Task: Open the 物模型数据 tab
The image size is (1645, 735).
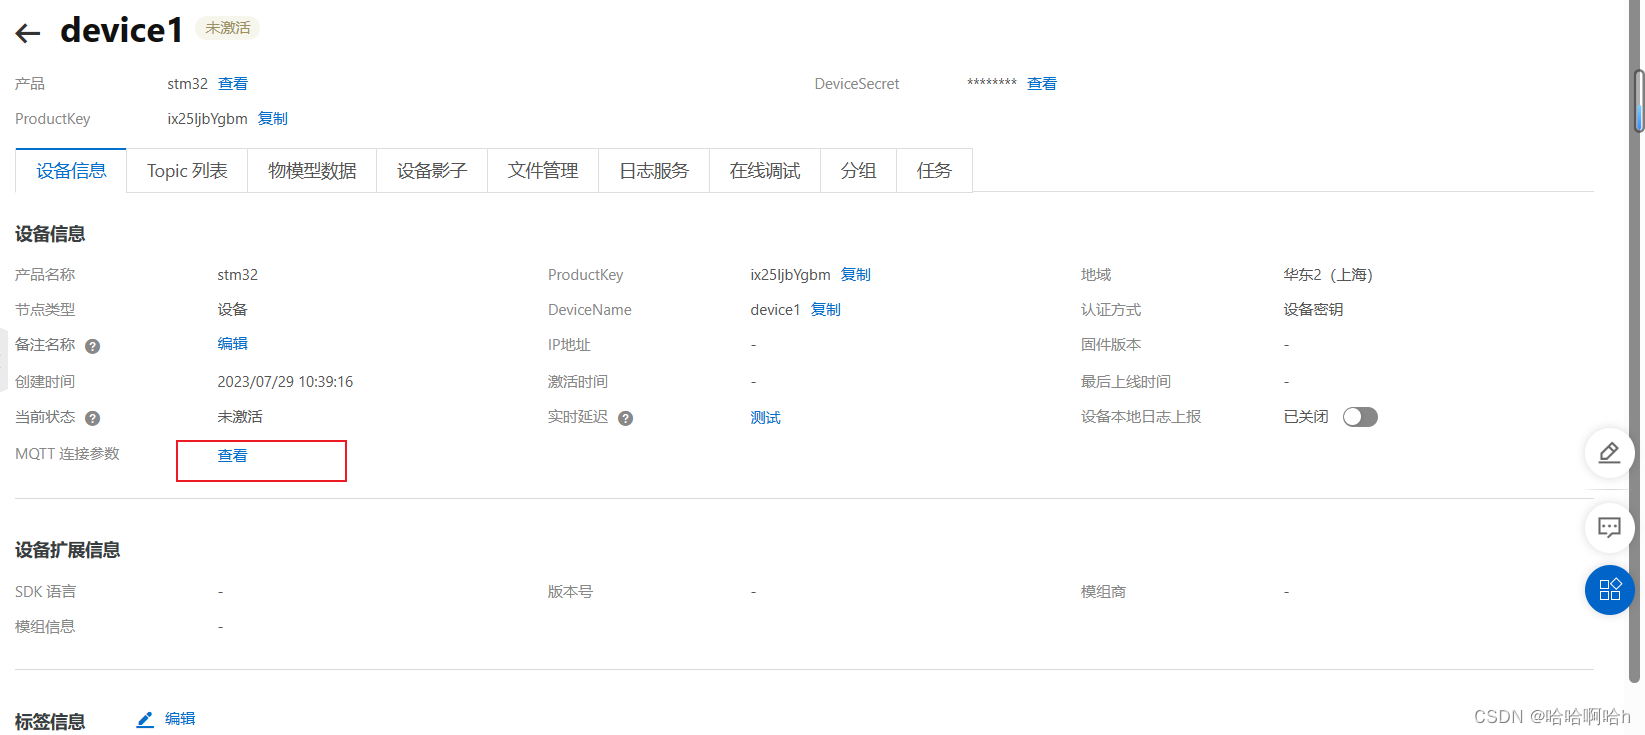Action: tap(312, 171)
